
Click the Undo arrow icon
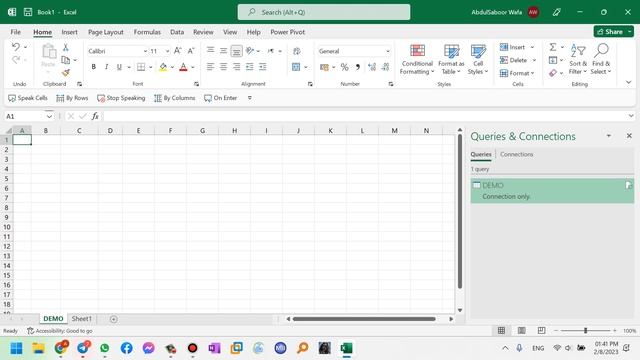coord(16,47)
